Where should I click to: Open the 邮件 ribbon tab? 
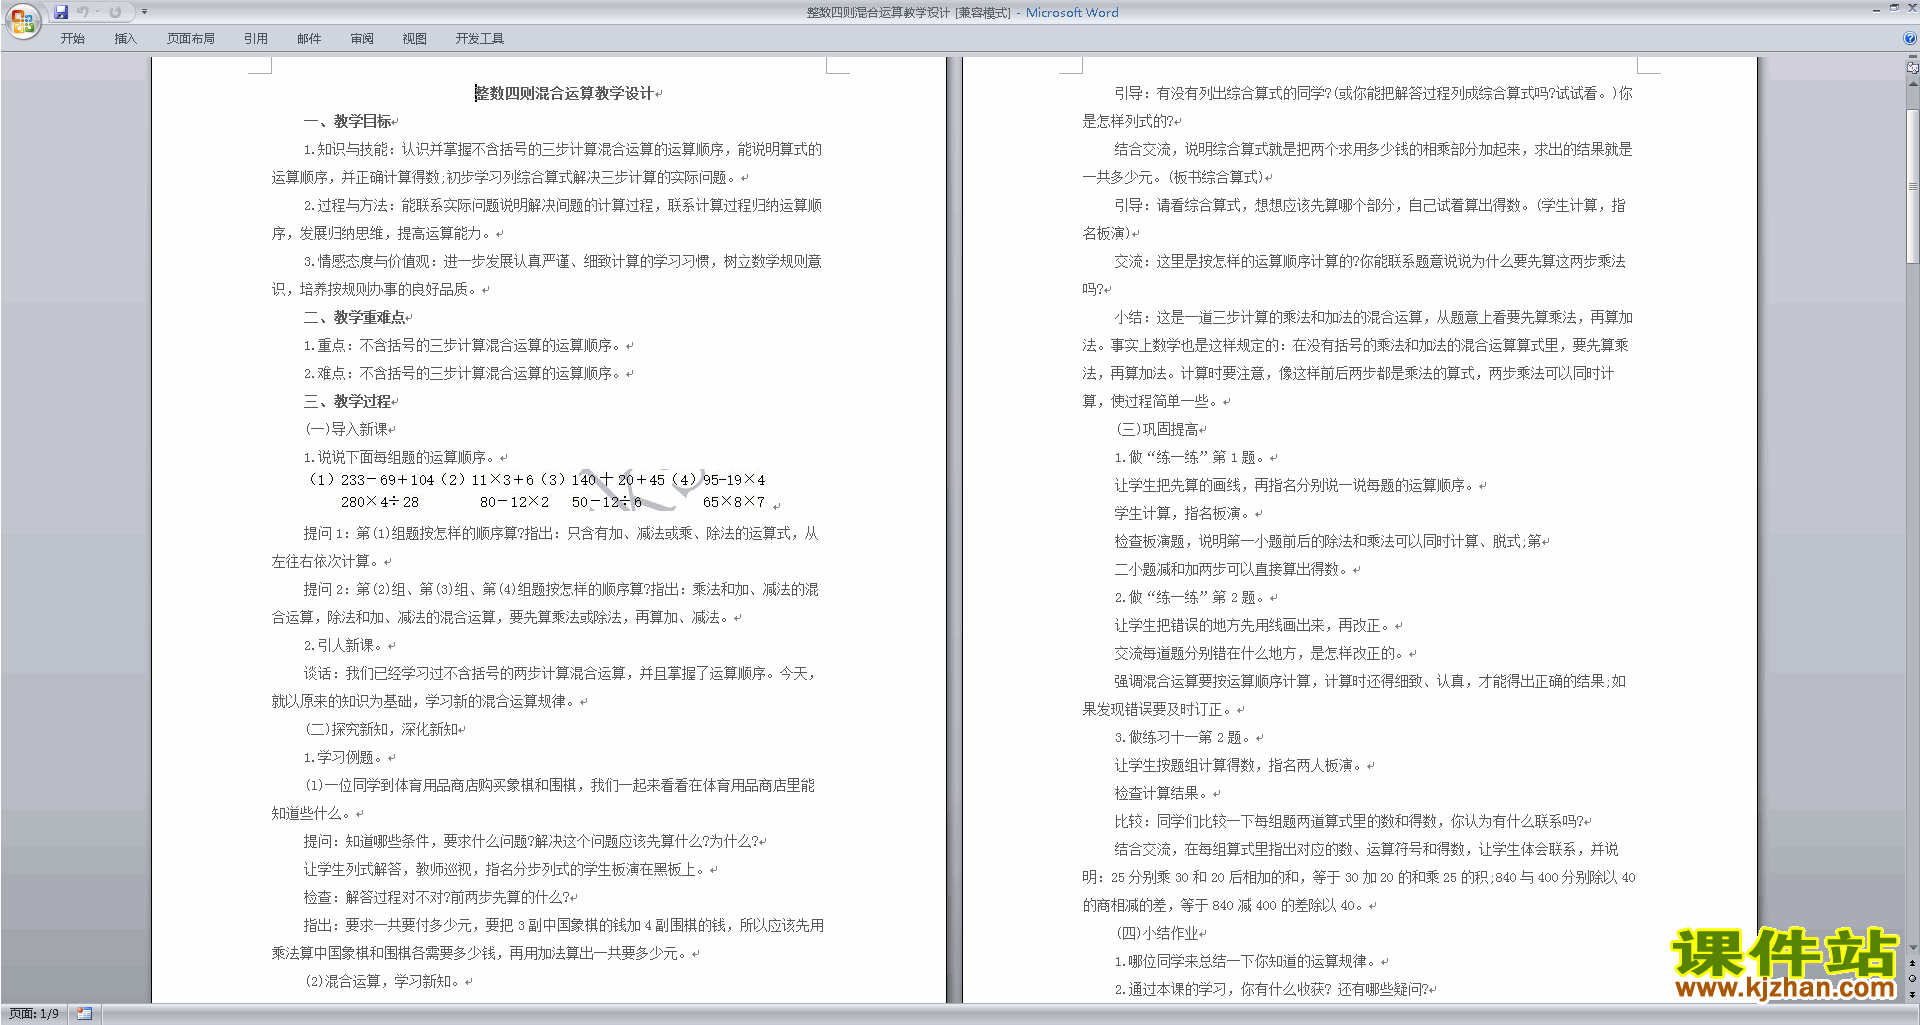(x=309, y=38)
